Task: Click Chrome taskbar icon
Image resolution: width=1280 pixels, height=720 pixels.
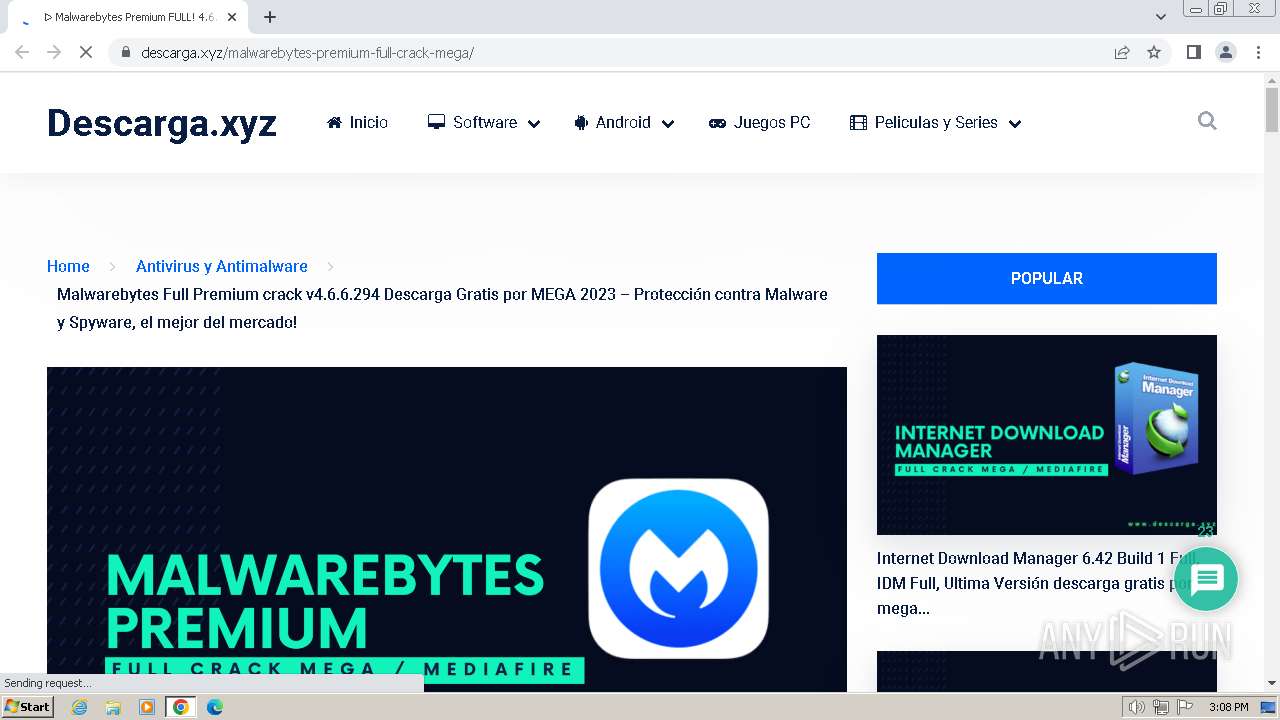Action: [181, 707]
